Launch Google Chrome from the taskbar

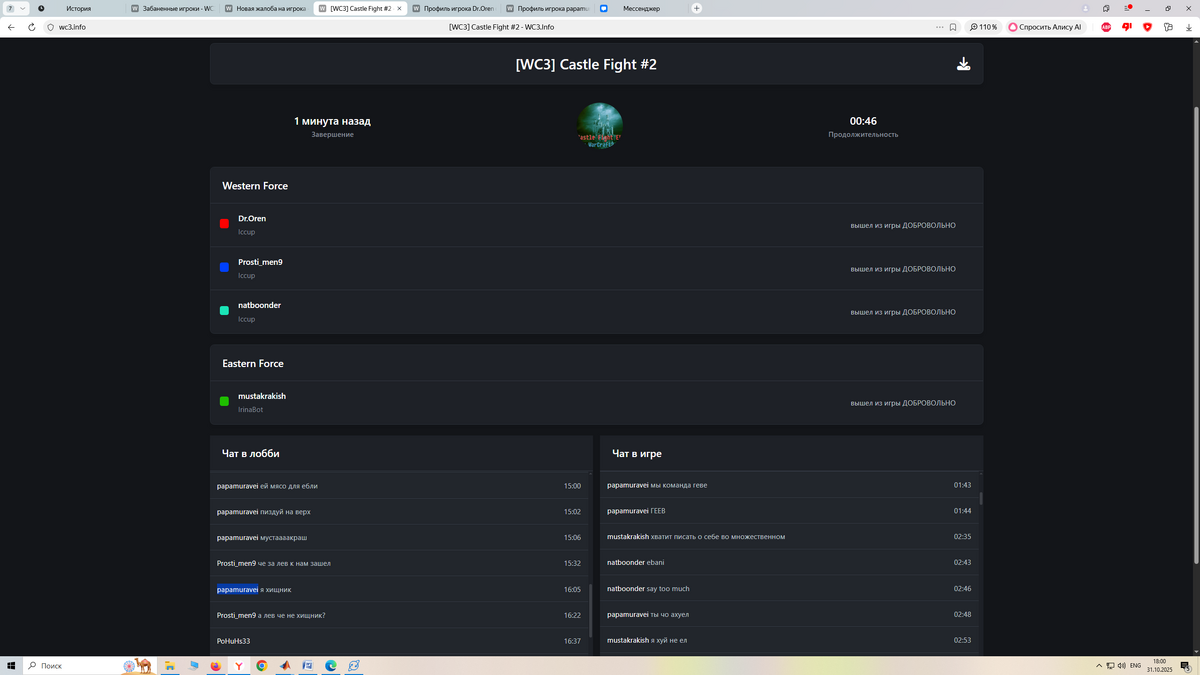pyautogui.click(x=261, y=666)
